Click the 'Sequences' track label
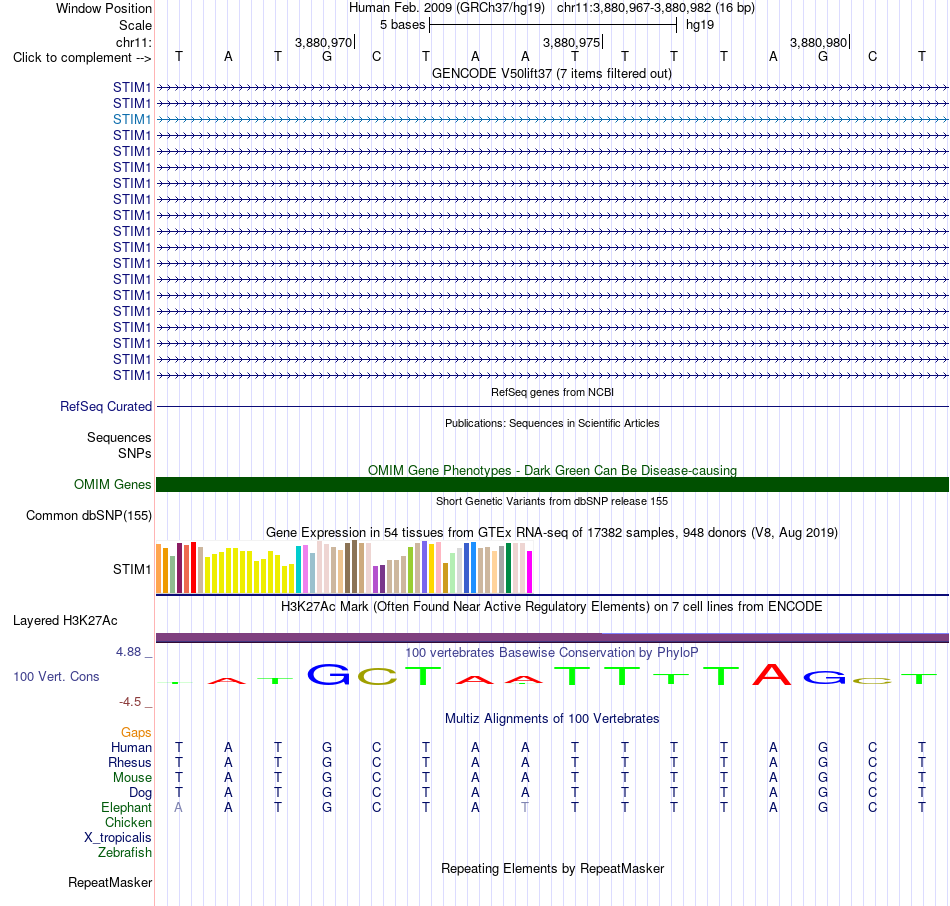The height and width of the screenshot is (906, 950). (119, 438)
